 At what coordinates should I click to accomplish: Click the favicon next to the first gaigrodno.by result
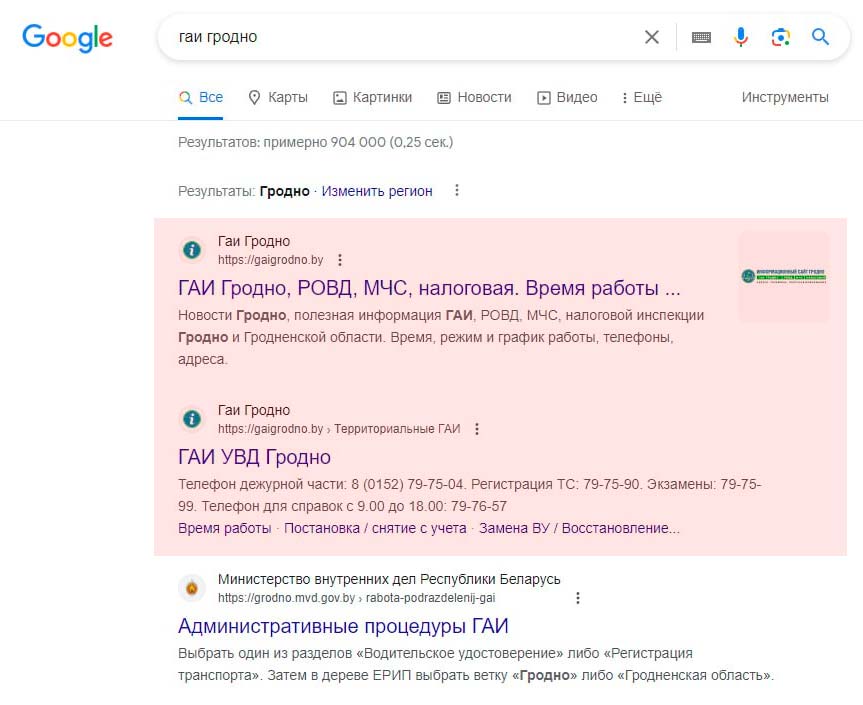point(191,250)
